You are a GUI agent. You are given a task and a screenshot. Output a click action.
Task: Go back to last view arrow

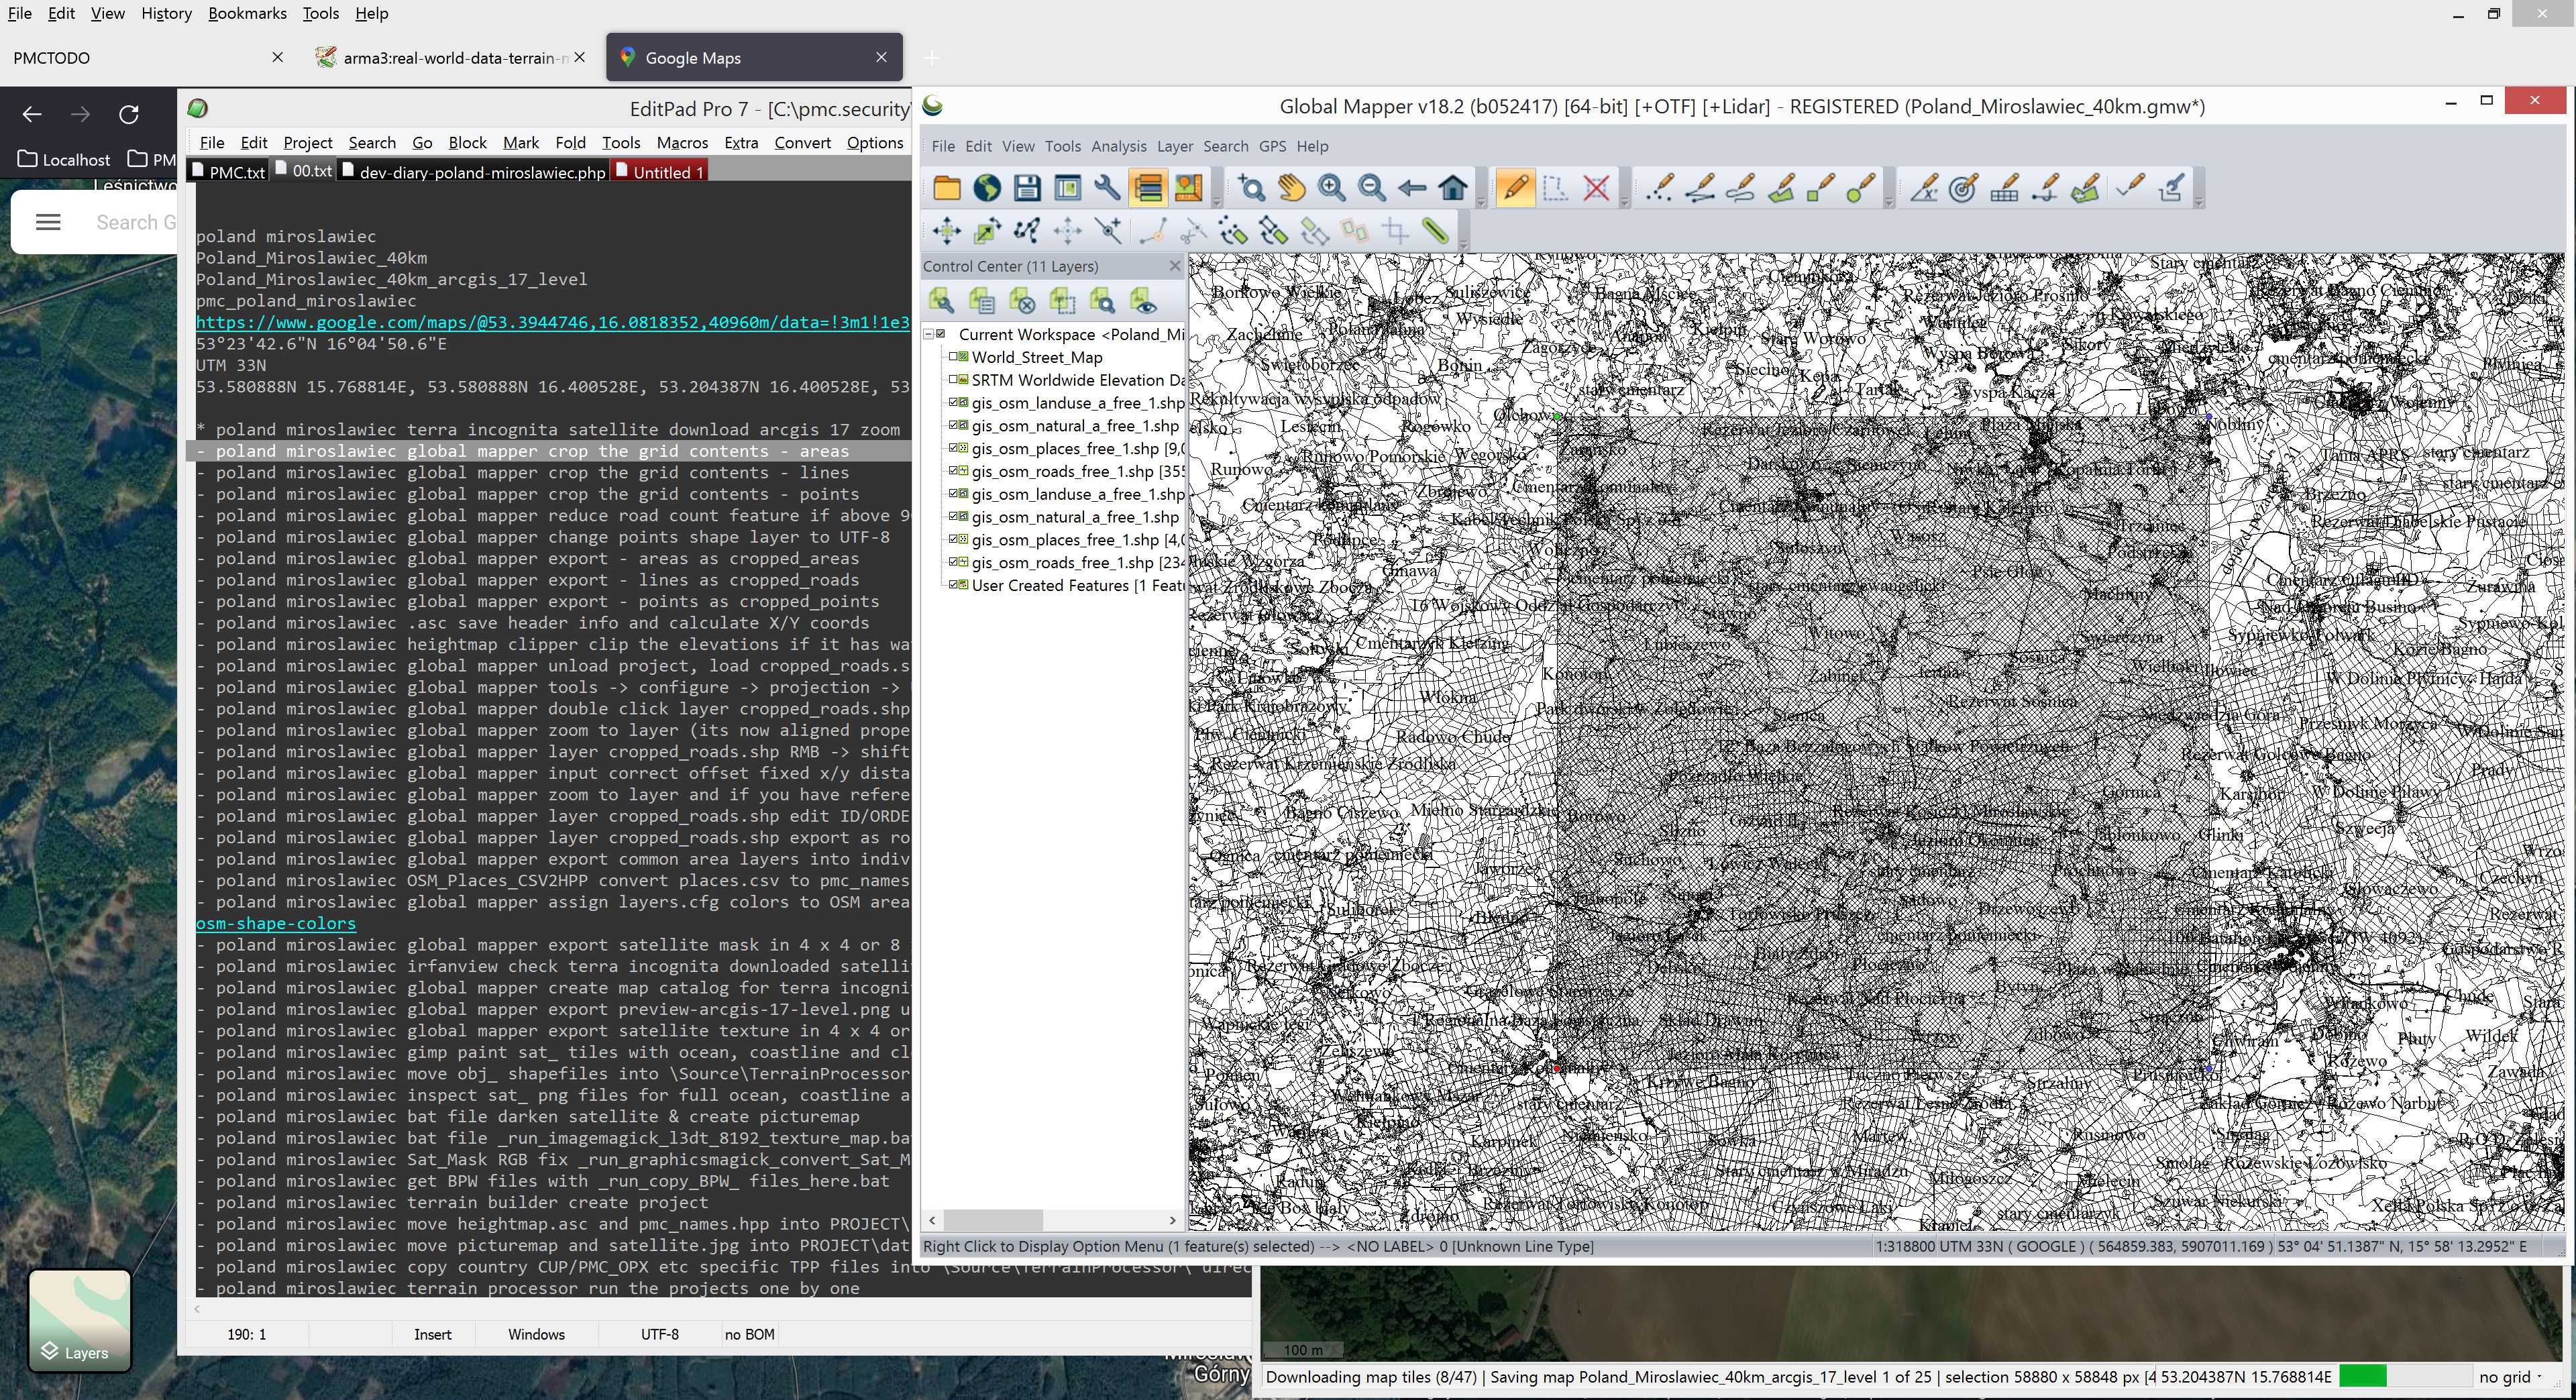(1412, 188)
